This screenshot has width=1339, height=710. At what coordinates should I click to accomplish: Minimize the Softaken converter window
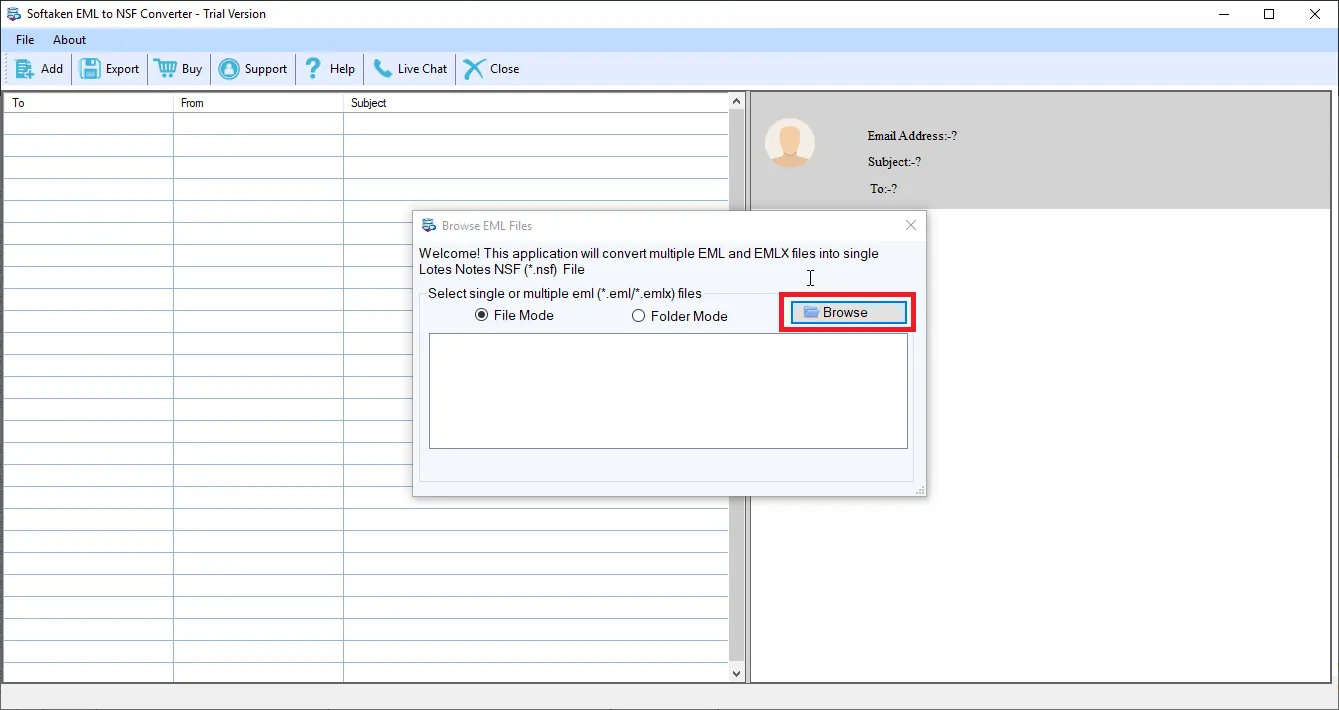(1223, 14)
